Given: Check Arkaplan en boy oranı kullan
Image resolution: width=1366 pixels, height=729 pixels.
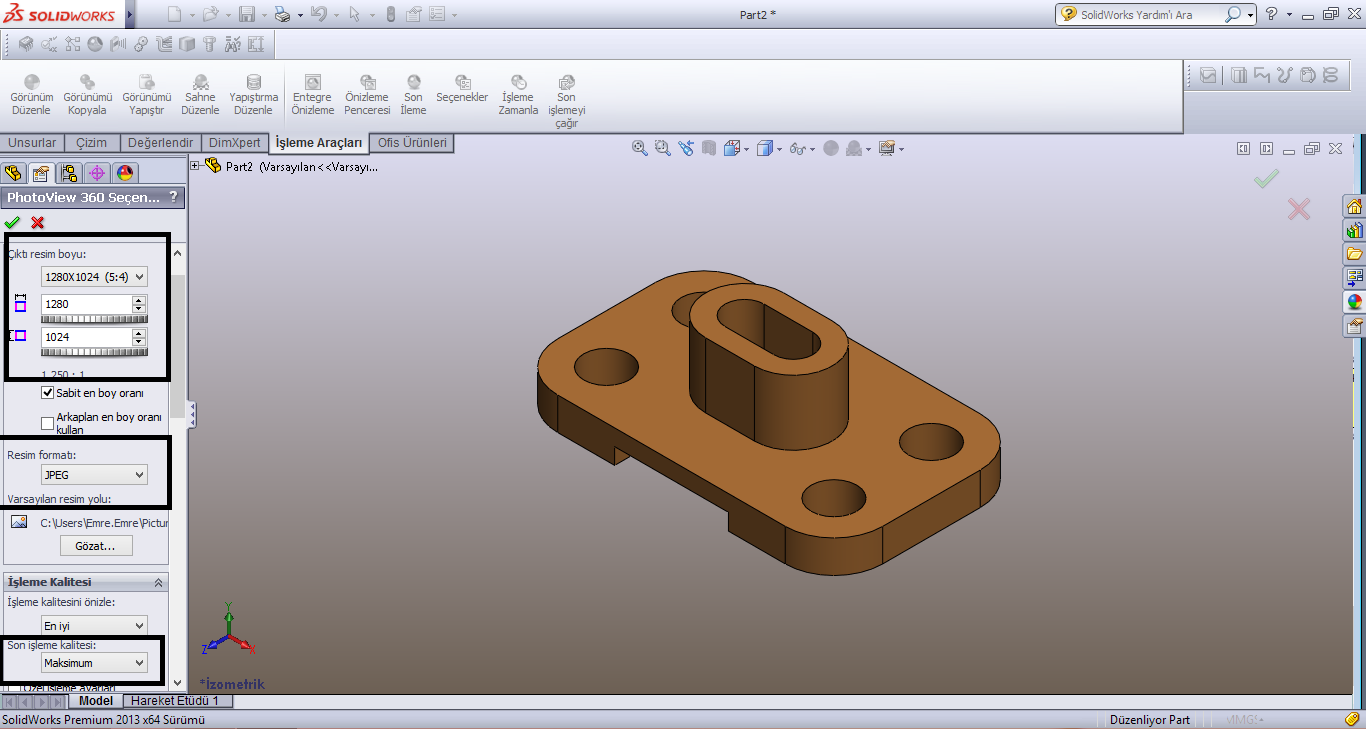Looking at the screenshot, I should point(46,423).
